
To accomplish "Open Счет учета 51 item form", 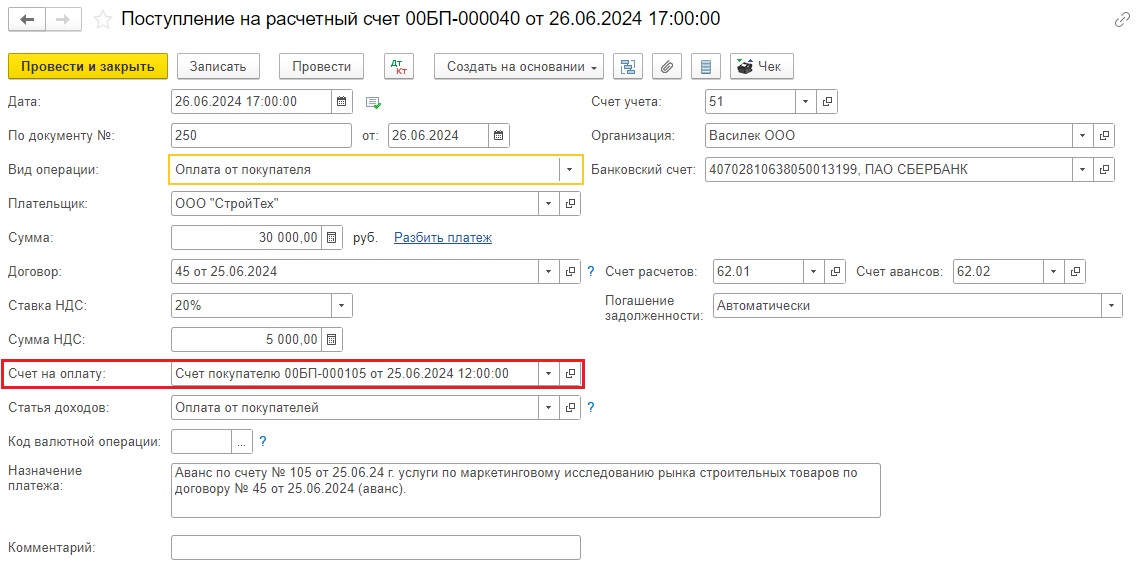I will click(x=827, y=102).
